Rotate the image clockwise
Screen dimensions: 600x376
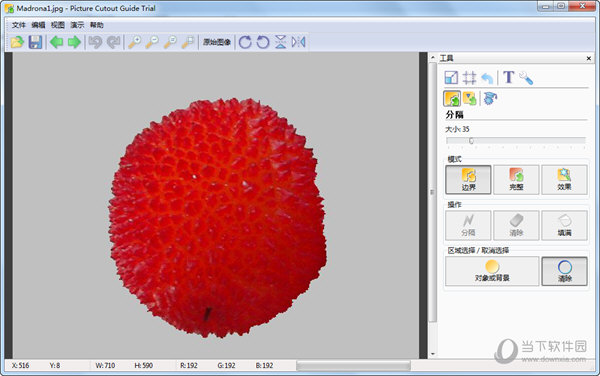(245, 42)
